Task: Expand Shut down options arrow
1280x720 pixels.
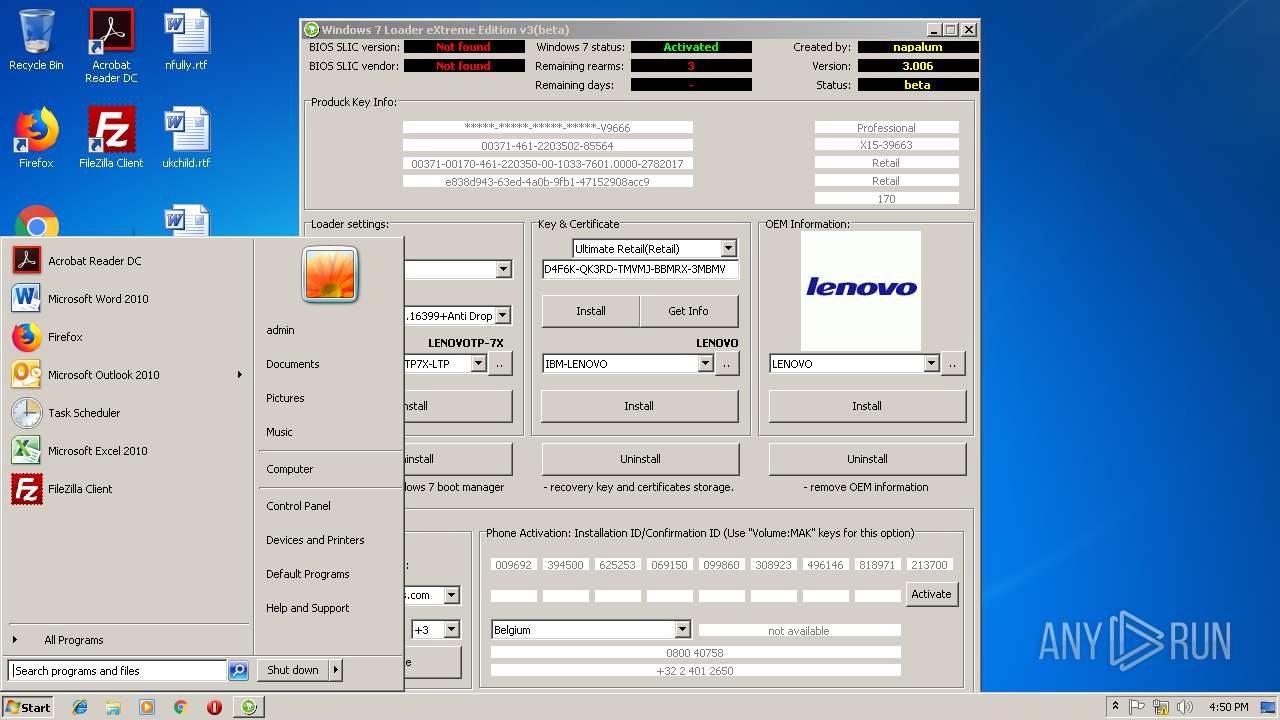Action: click(x=336, y=670)
